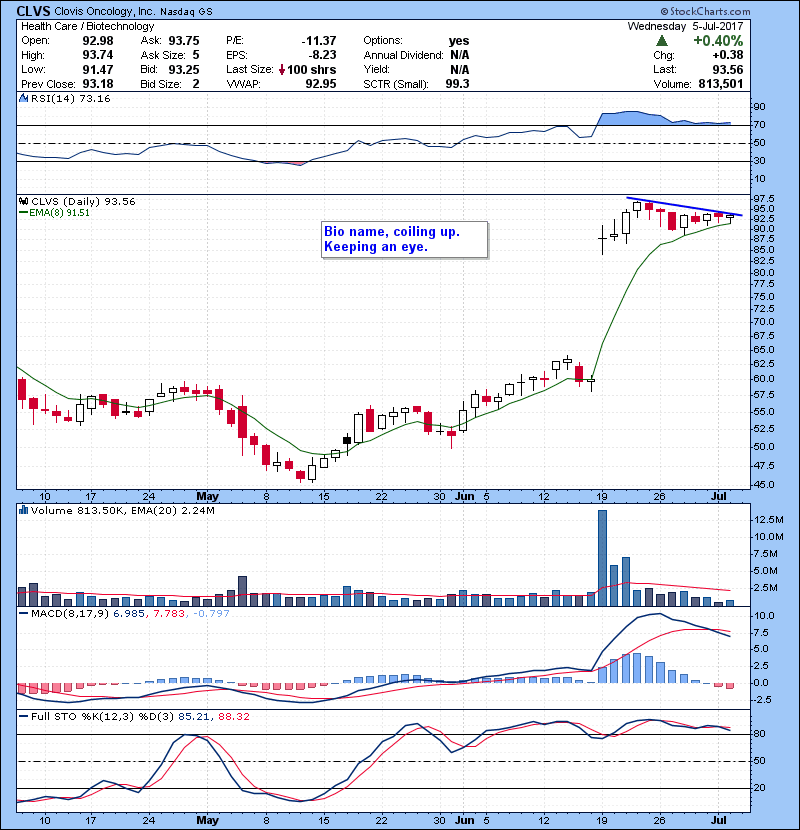Open the StockCharts.com copyright link
Screen dimensions: 800x830
pyautogui.click(x=706, y=11)
